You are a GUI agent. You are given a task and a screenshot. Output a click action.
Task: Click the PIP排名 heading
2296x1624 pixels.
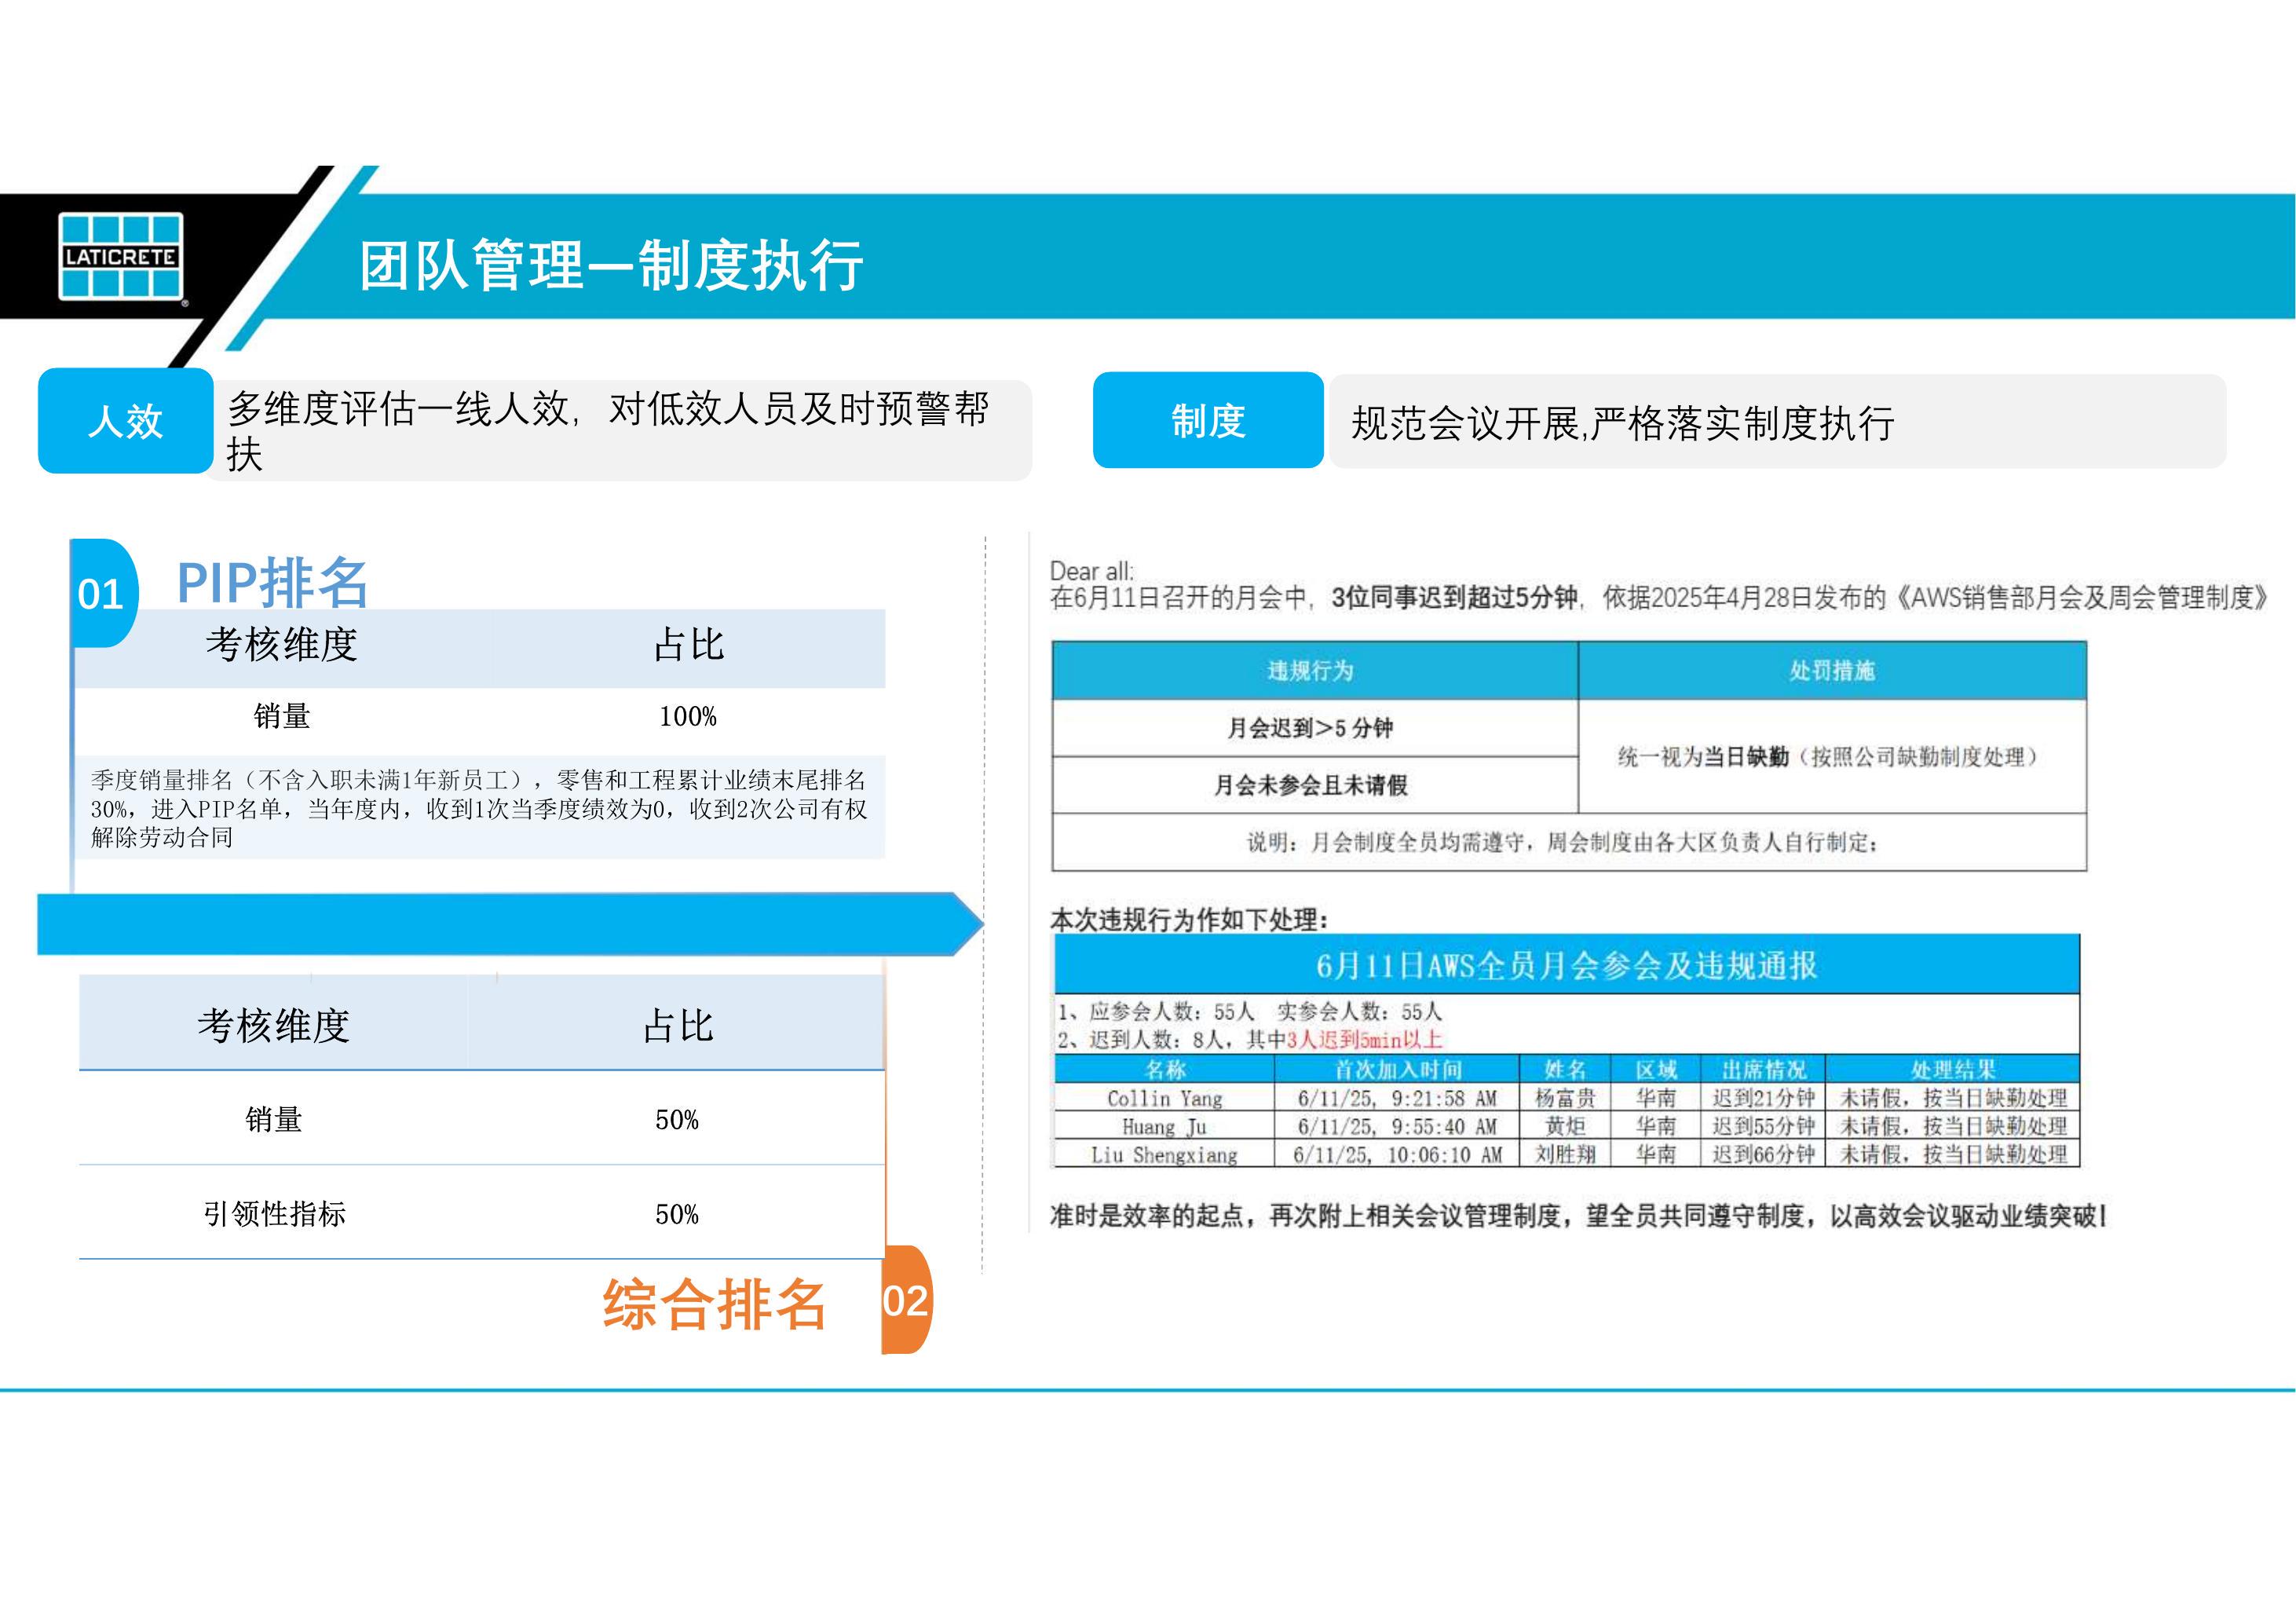point(272,583)
